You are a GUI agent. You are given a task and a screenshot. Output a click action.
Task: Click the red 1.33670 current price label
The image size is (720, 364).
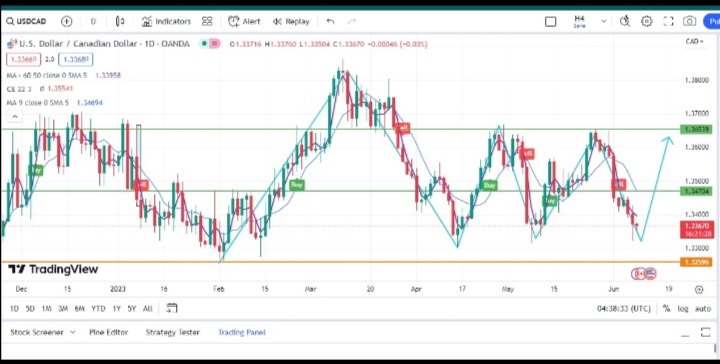coord(697,230)
